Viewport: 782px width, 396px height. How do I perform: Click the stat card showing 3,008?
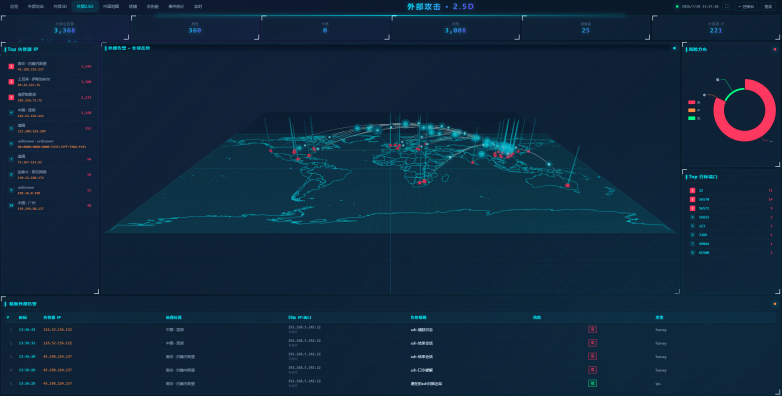pyautogui.click(x=455, y=27)
